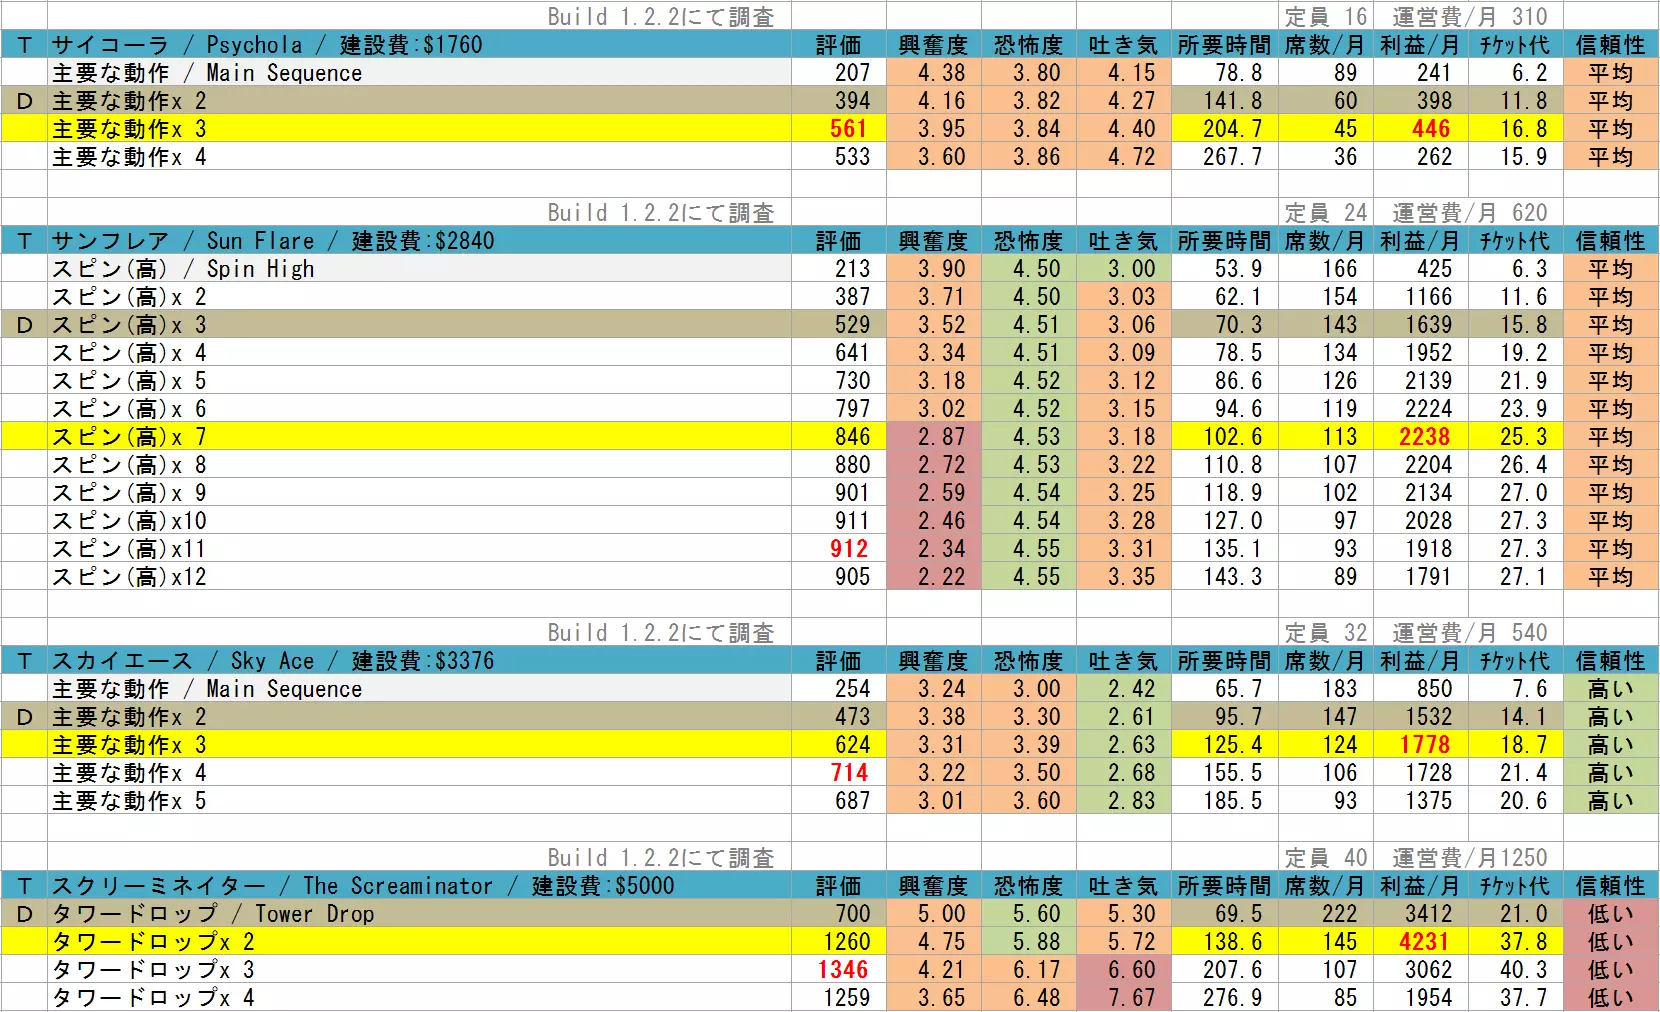Select the サイコーラ / Psychola title cell
Image resolution: width=1660 pixels, height=1012 pixels.
419,45
